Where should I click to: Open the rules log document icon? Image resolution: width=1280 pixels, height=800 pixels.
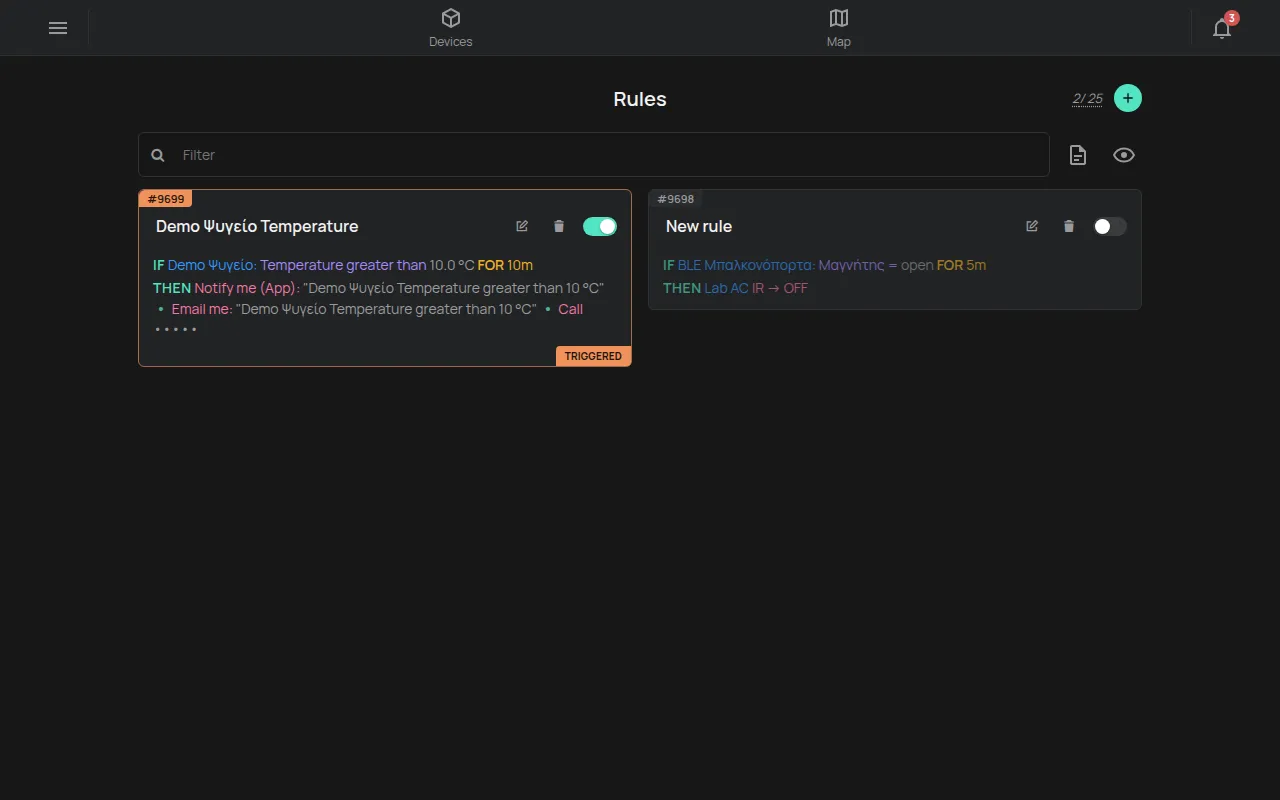(x=1078, y=155)
